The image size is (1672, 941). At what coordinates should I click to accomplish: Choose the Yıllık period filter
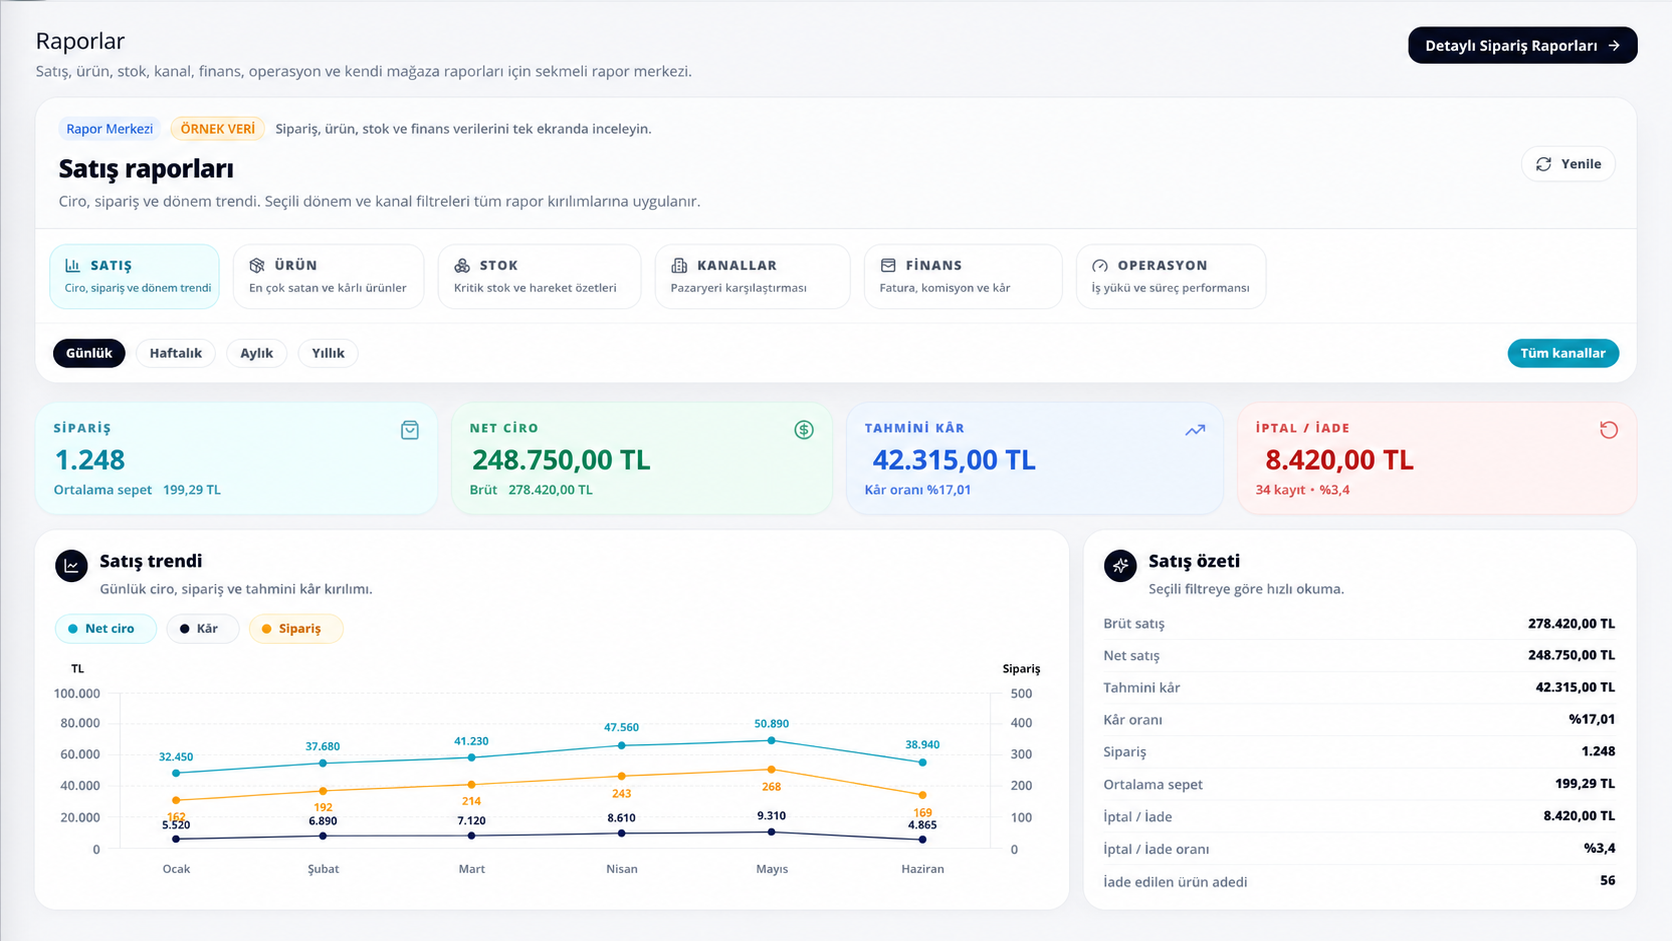tap(328, 353)
